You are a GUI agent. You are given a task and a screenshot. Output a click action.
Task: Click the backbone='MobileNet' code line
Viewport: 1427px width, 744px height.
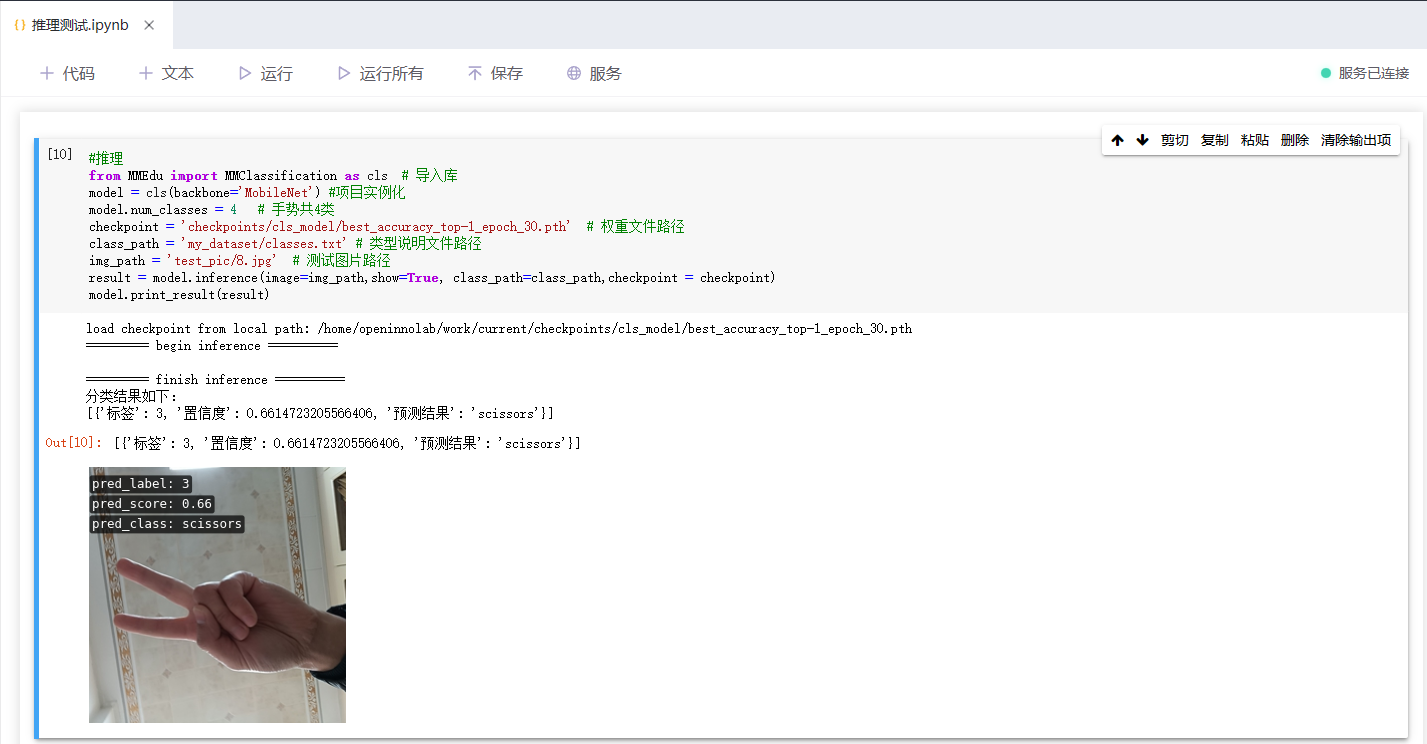tap(247, 192)
